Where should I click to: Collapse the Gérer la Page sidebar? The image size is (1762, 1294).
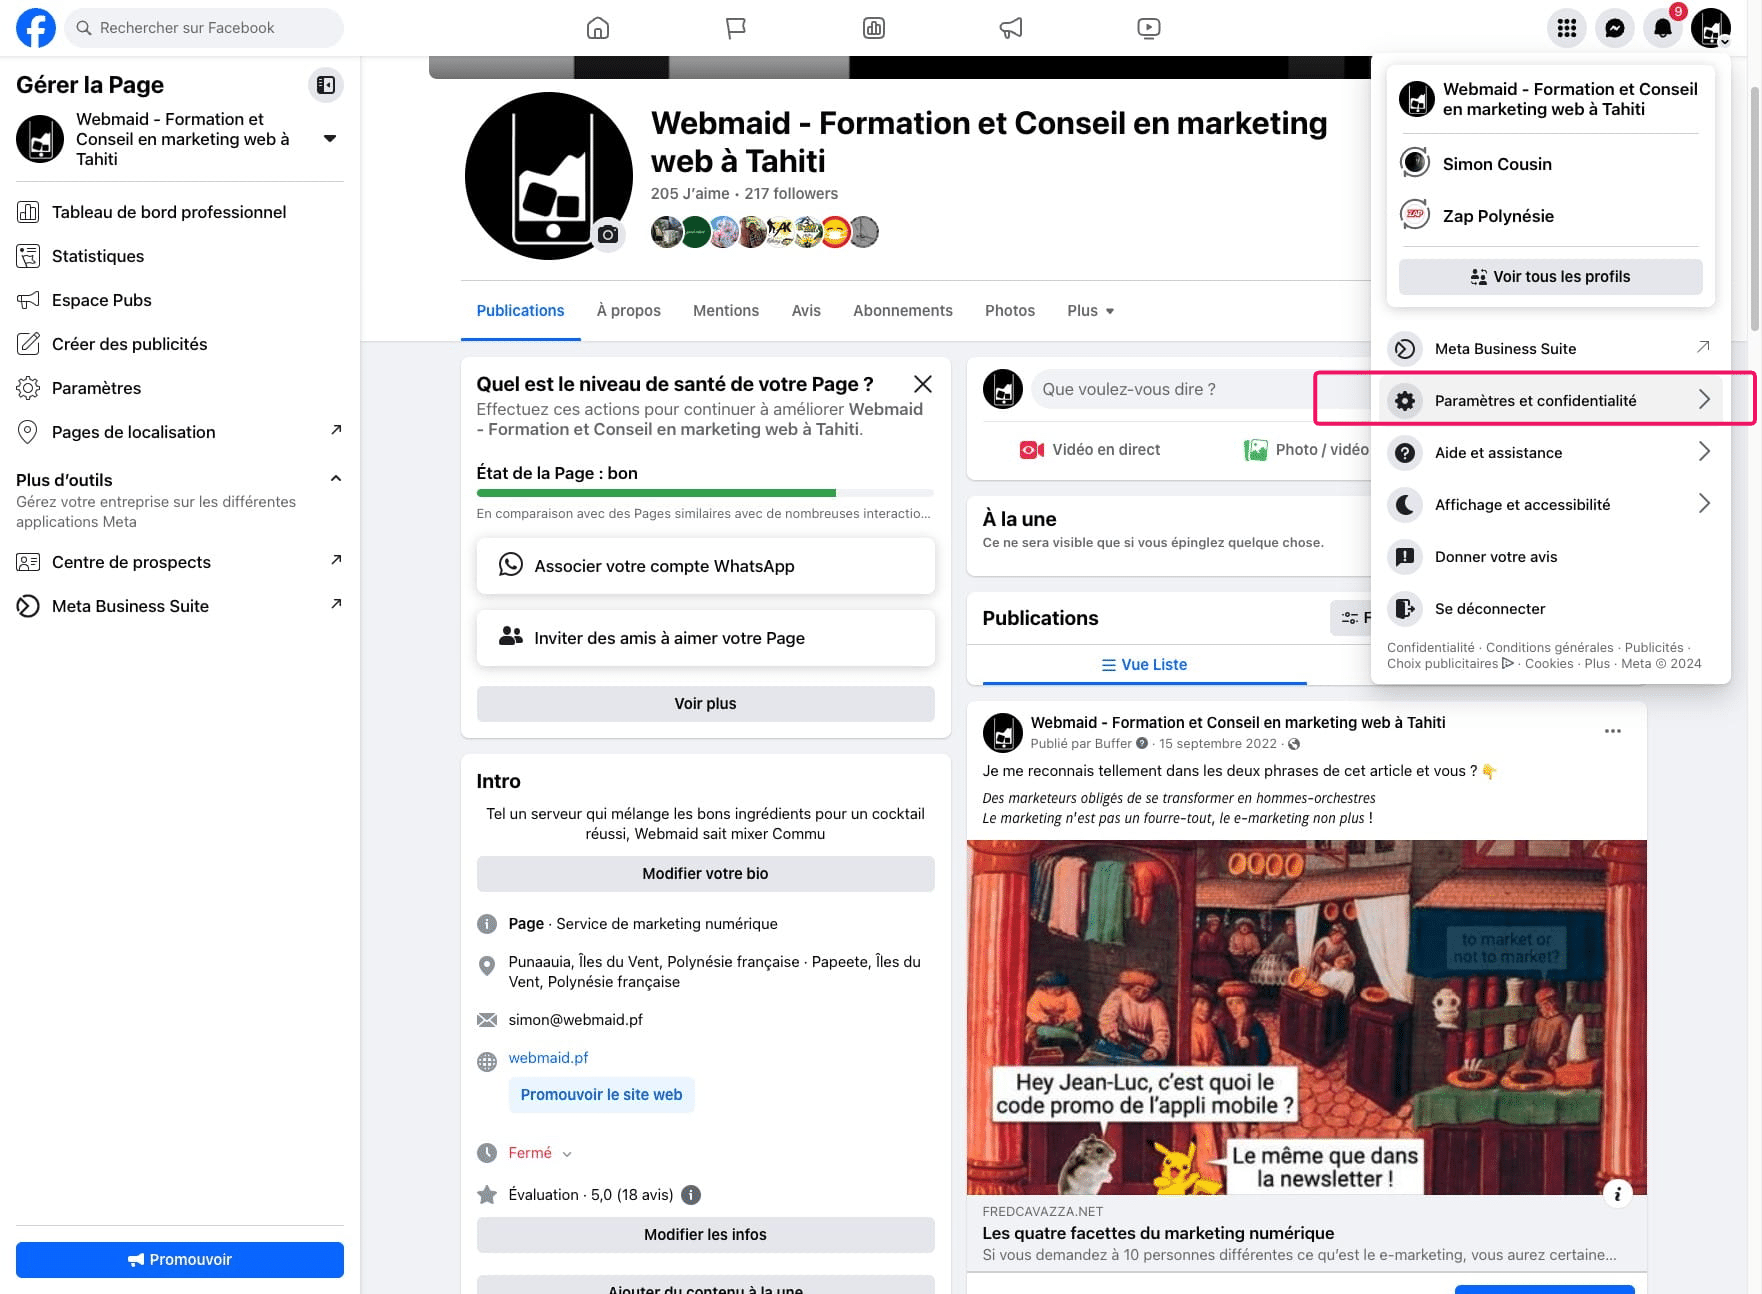point(326,85)
